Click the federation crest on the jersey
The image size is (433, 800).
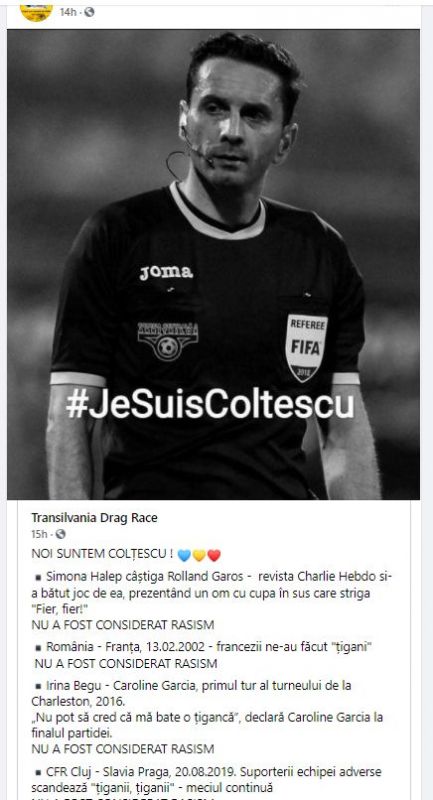point(168,340)
